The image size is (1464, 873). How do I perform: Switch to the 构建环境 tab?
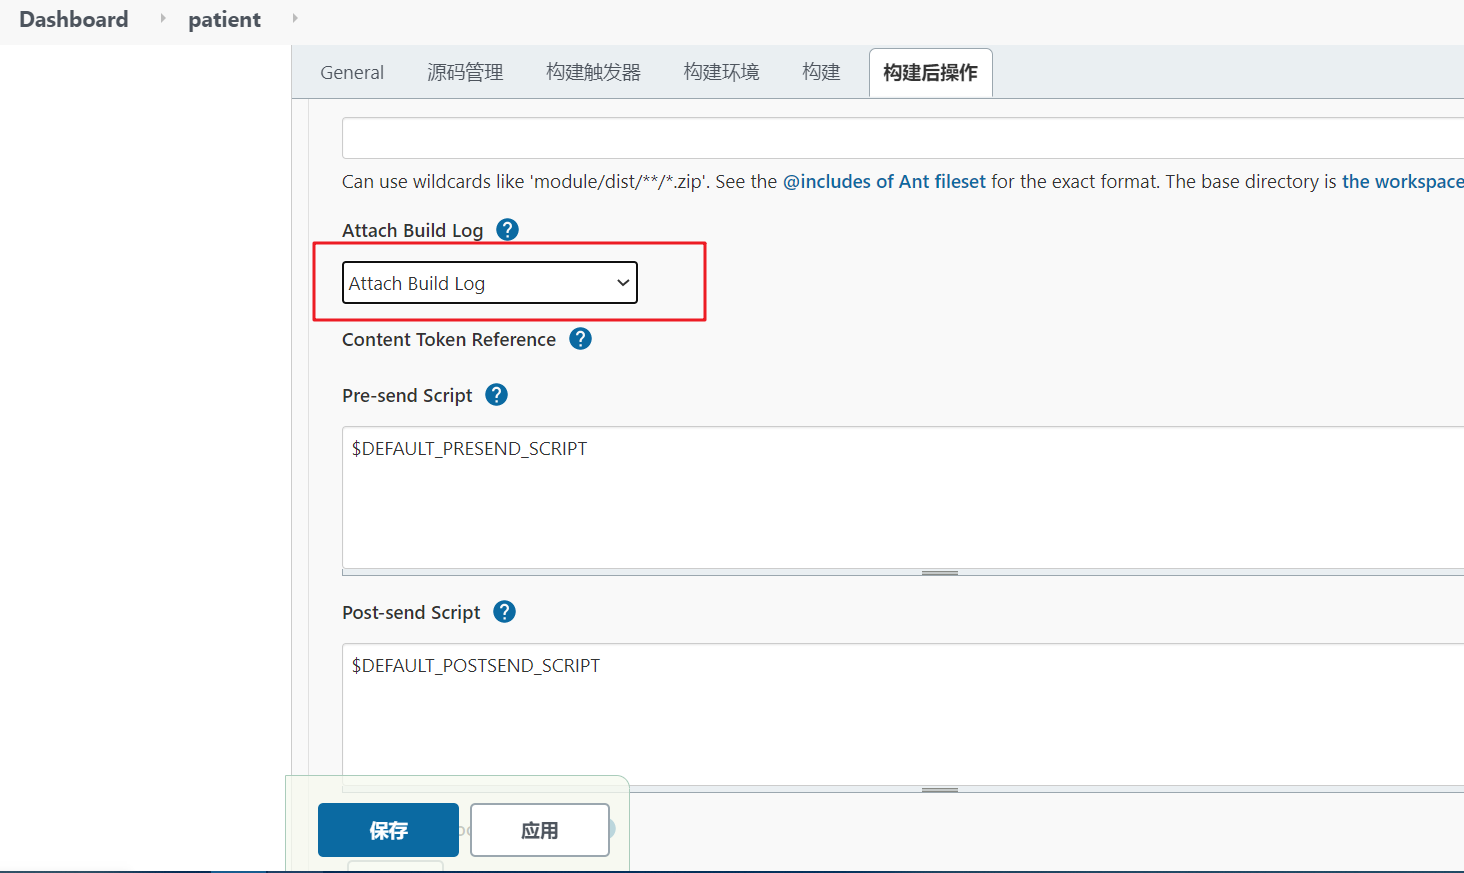coord(721,72)
